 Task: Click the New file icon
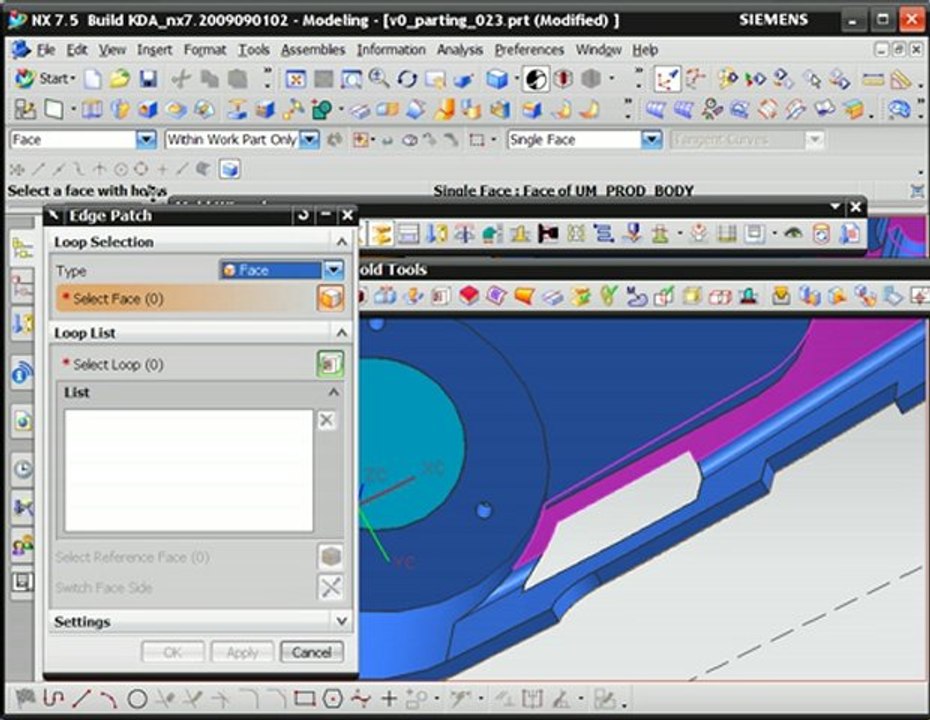(93, 78)
